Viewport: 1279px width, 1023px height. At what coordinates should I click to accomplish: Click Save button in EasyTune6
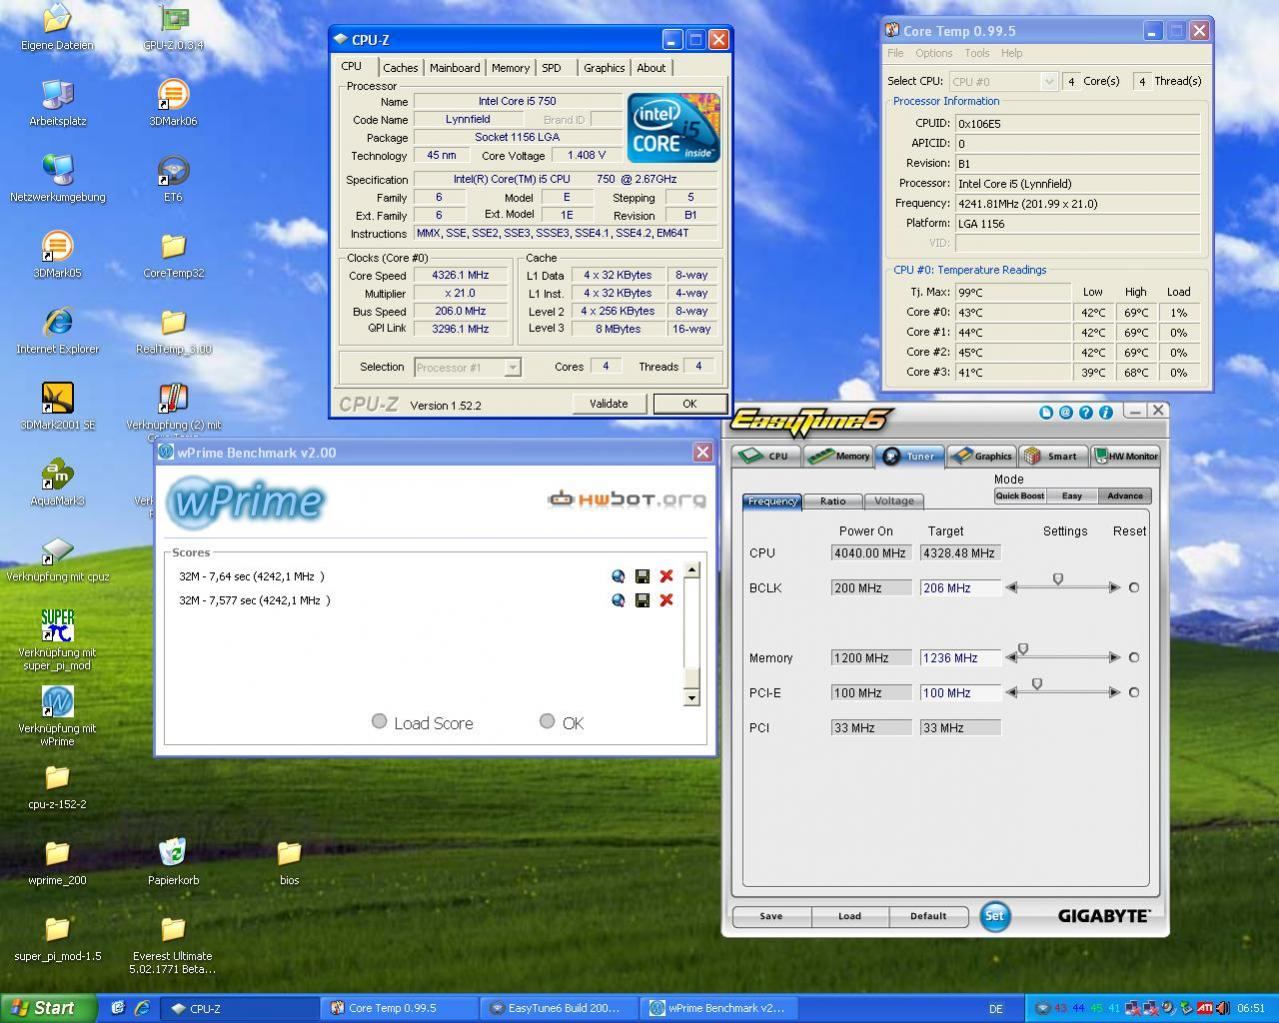pyautogui.click(x=771, y=916)
